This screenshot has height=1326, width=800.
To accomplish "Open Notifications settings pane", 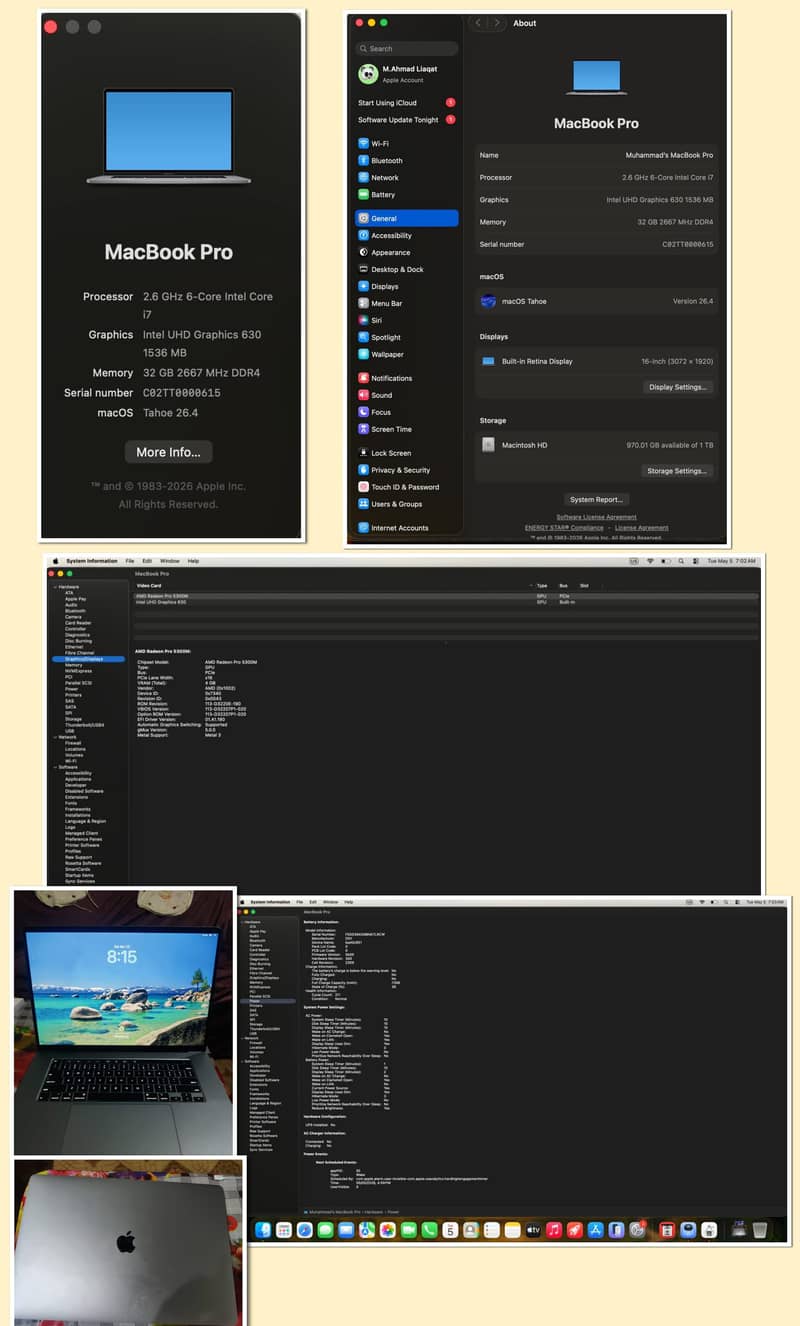I will [406, 378].
